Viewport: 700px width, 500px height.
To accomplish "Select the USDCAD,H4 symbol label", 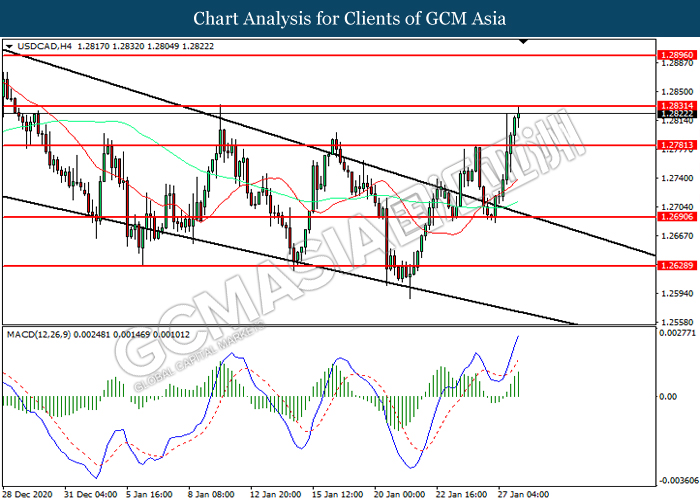I will point(44,46).
